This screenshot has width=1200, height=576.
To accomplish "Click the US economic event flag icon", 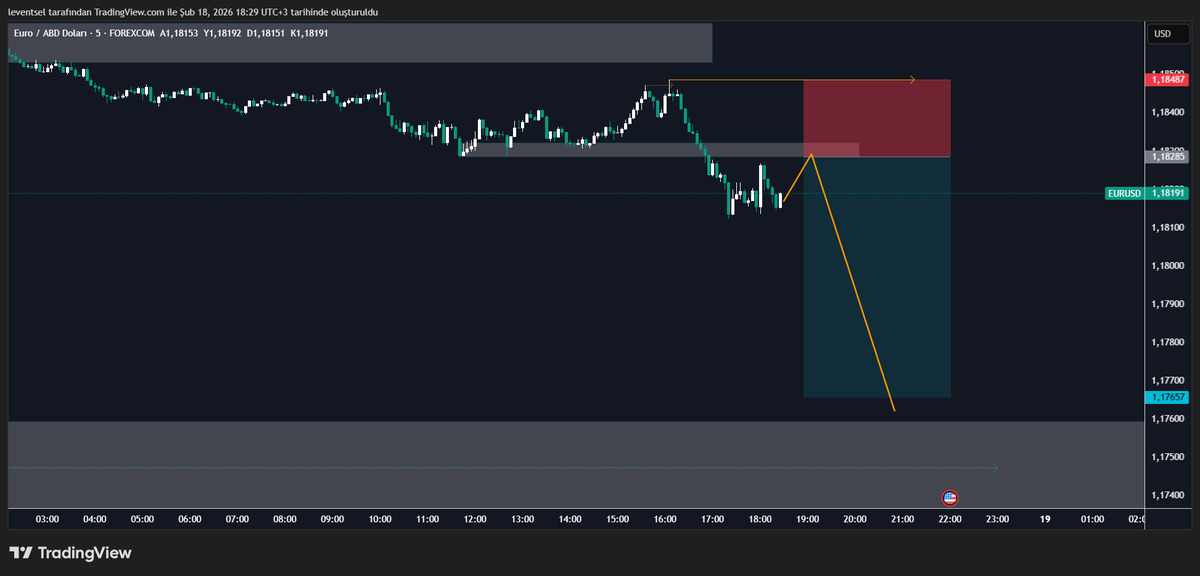I will [950, 497].
